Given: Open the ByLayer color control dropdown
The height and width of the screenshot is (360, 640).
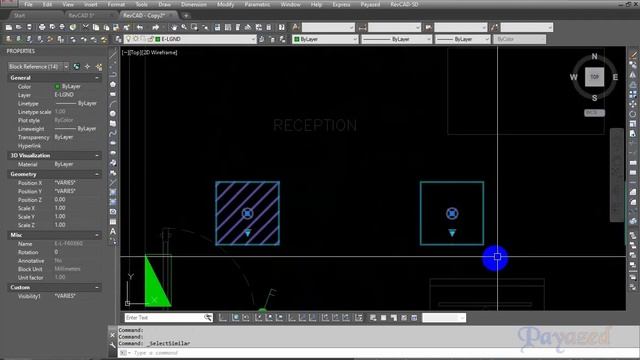Looking at the screenshot, I should (355, 39).
